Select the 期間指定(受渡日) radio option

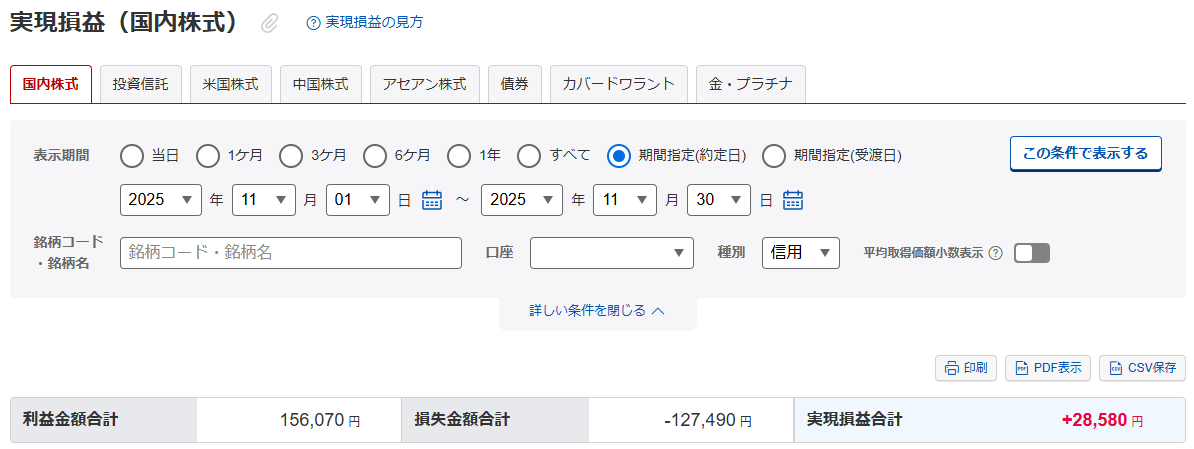[x=774, y=155]
